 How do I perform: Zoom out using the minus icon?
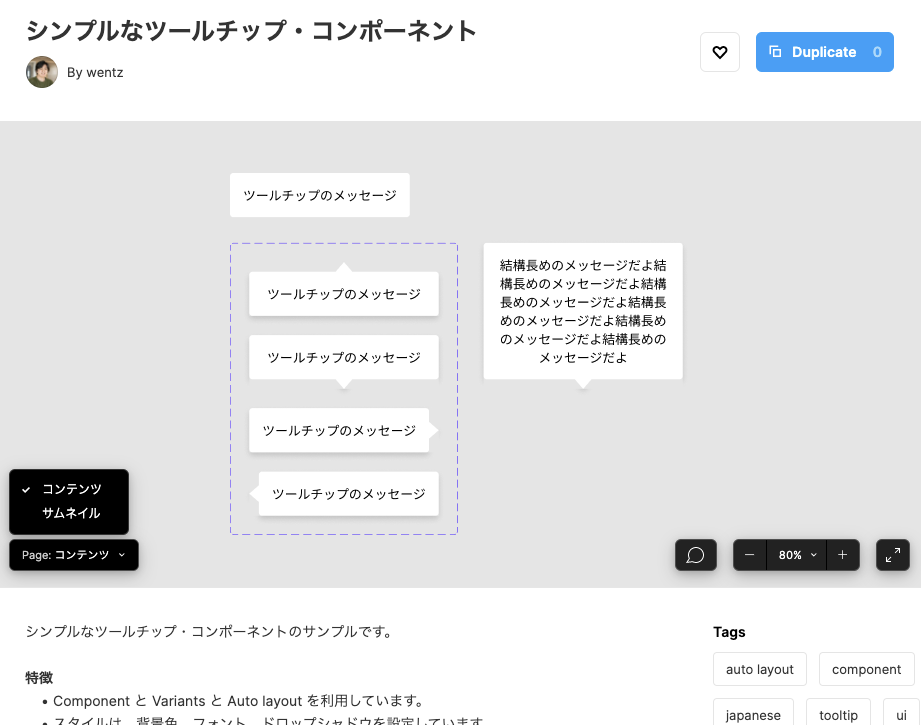pyautogui.click(x=749, y=555)
